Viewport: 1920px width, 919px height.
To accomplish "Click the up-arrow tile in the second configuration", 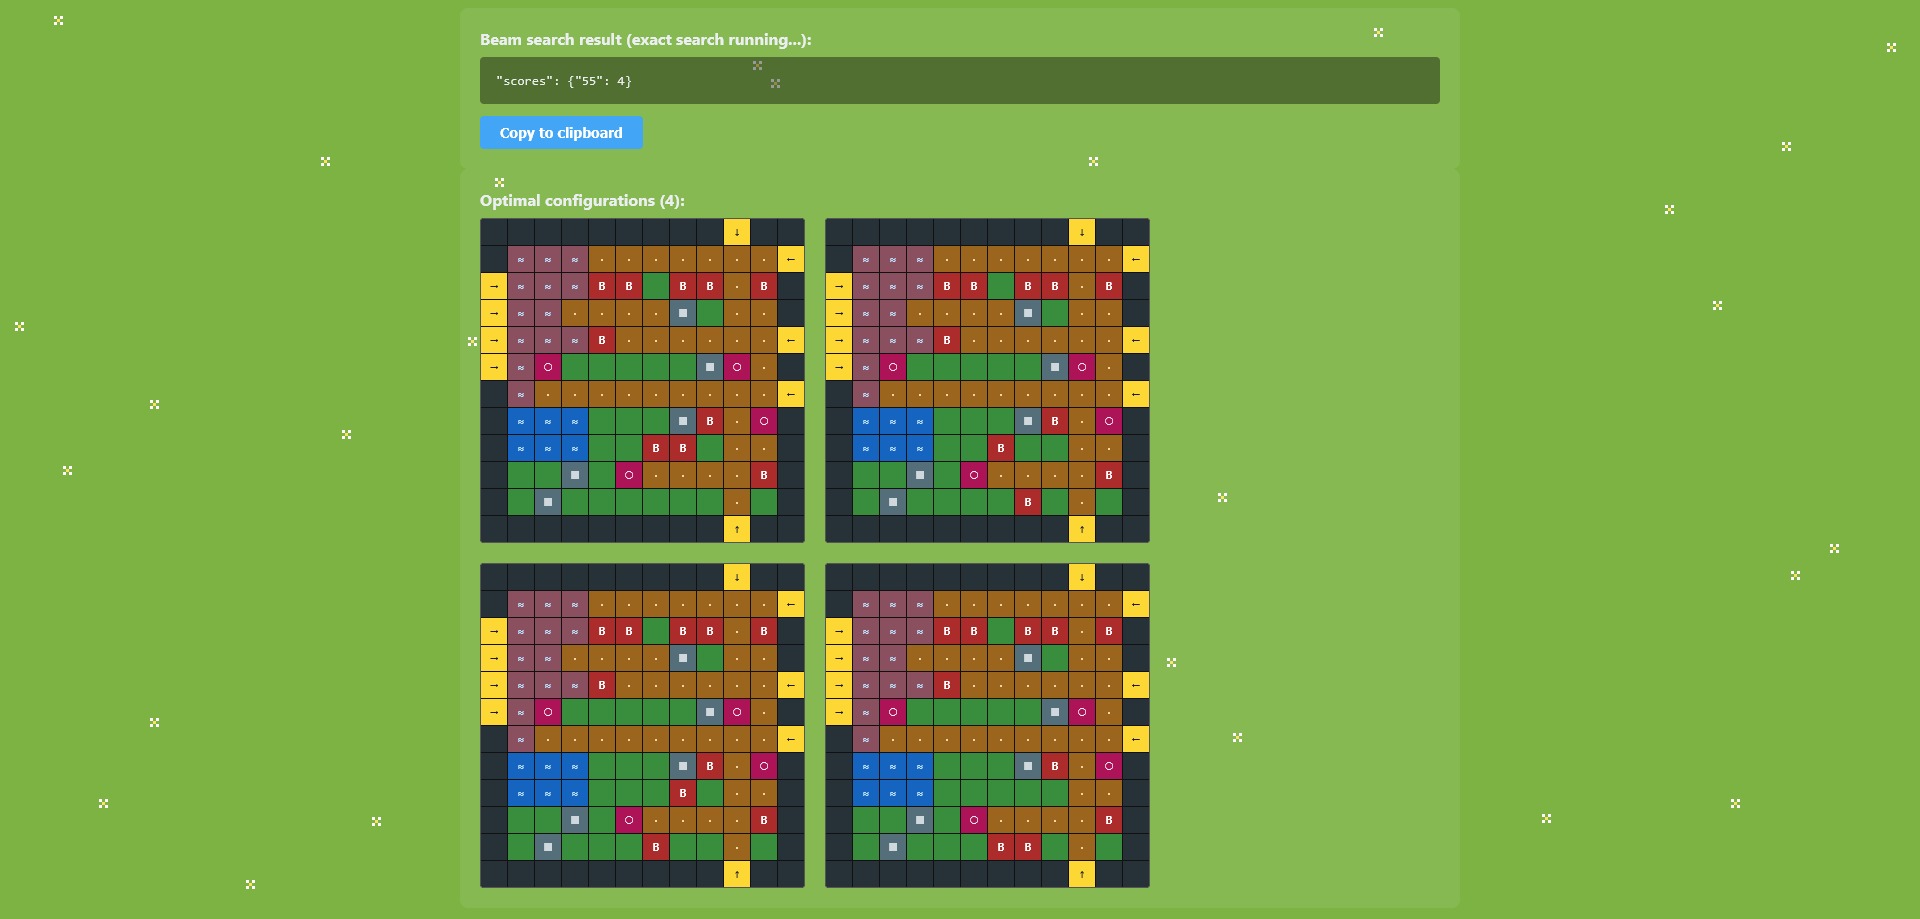I will [x=1082, y=529].
